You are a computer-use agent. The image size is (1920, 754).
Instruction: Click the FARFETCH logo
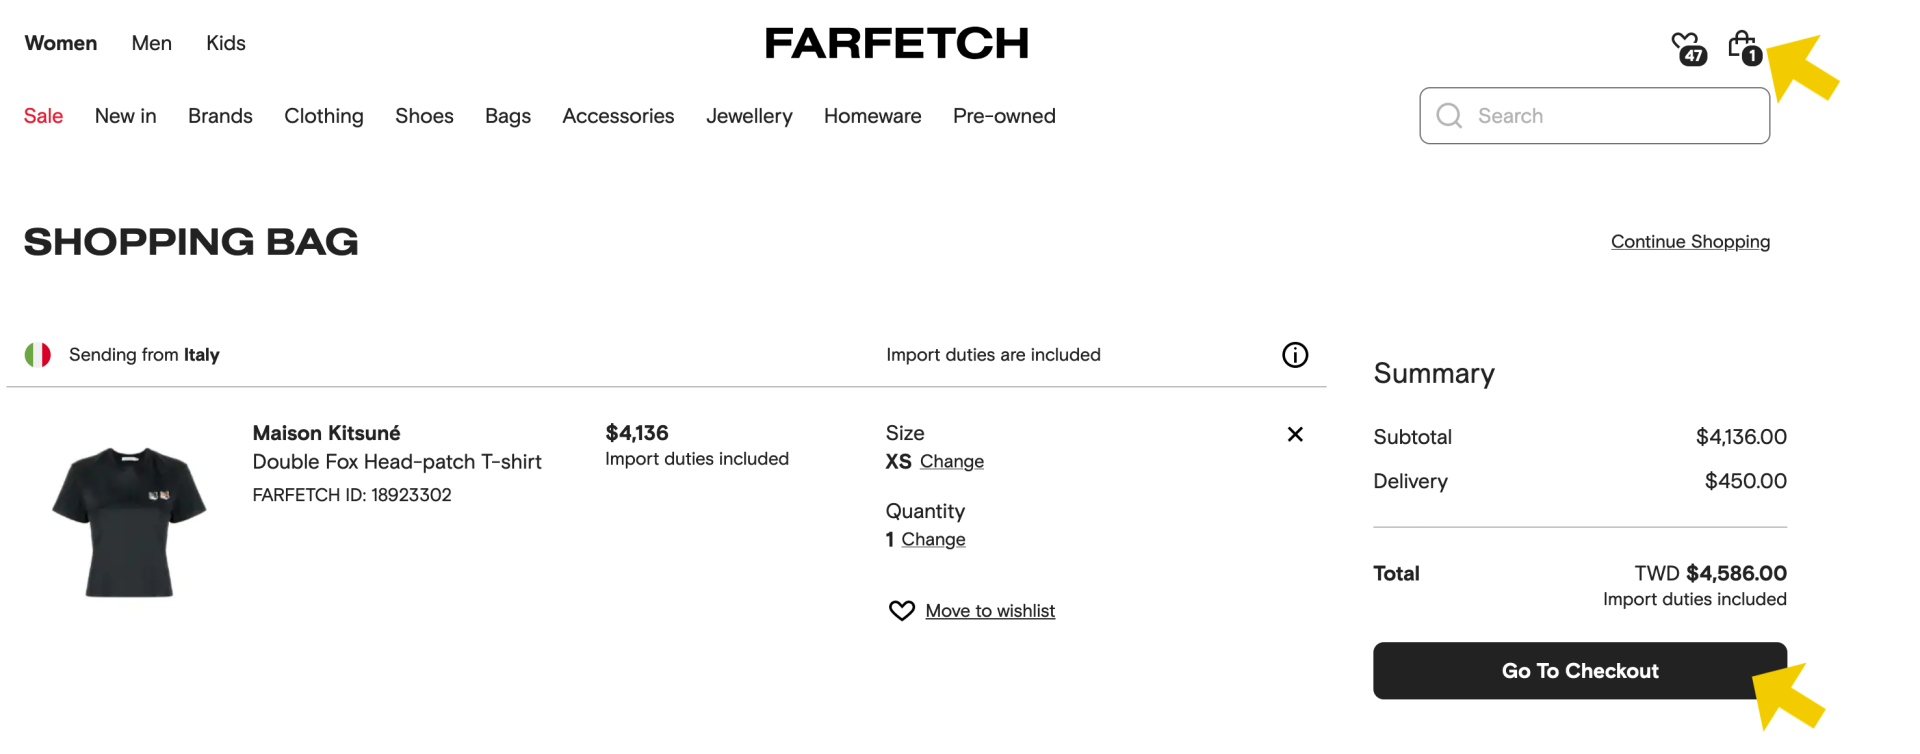pyautogui.click(x=897, y=43)
